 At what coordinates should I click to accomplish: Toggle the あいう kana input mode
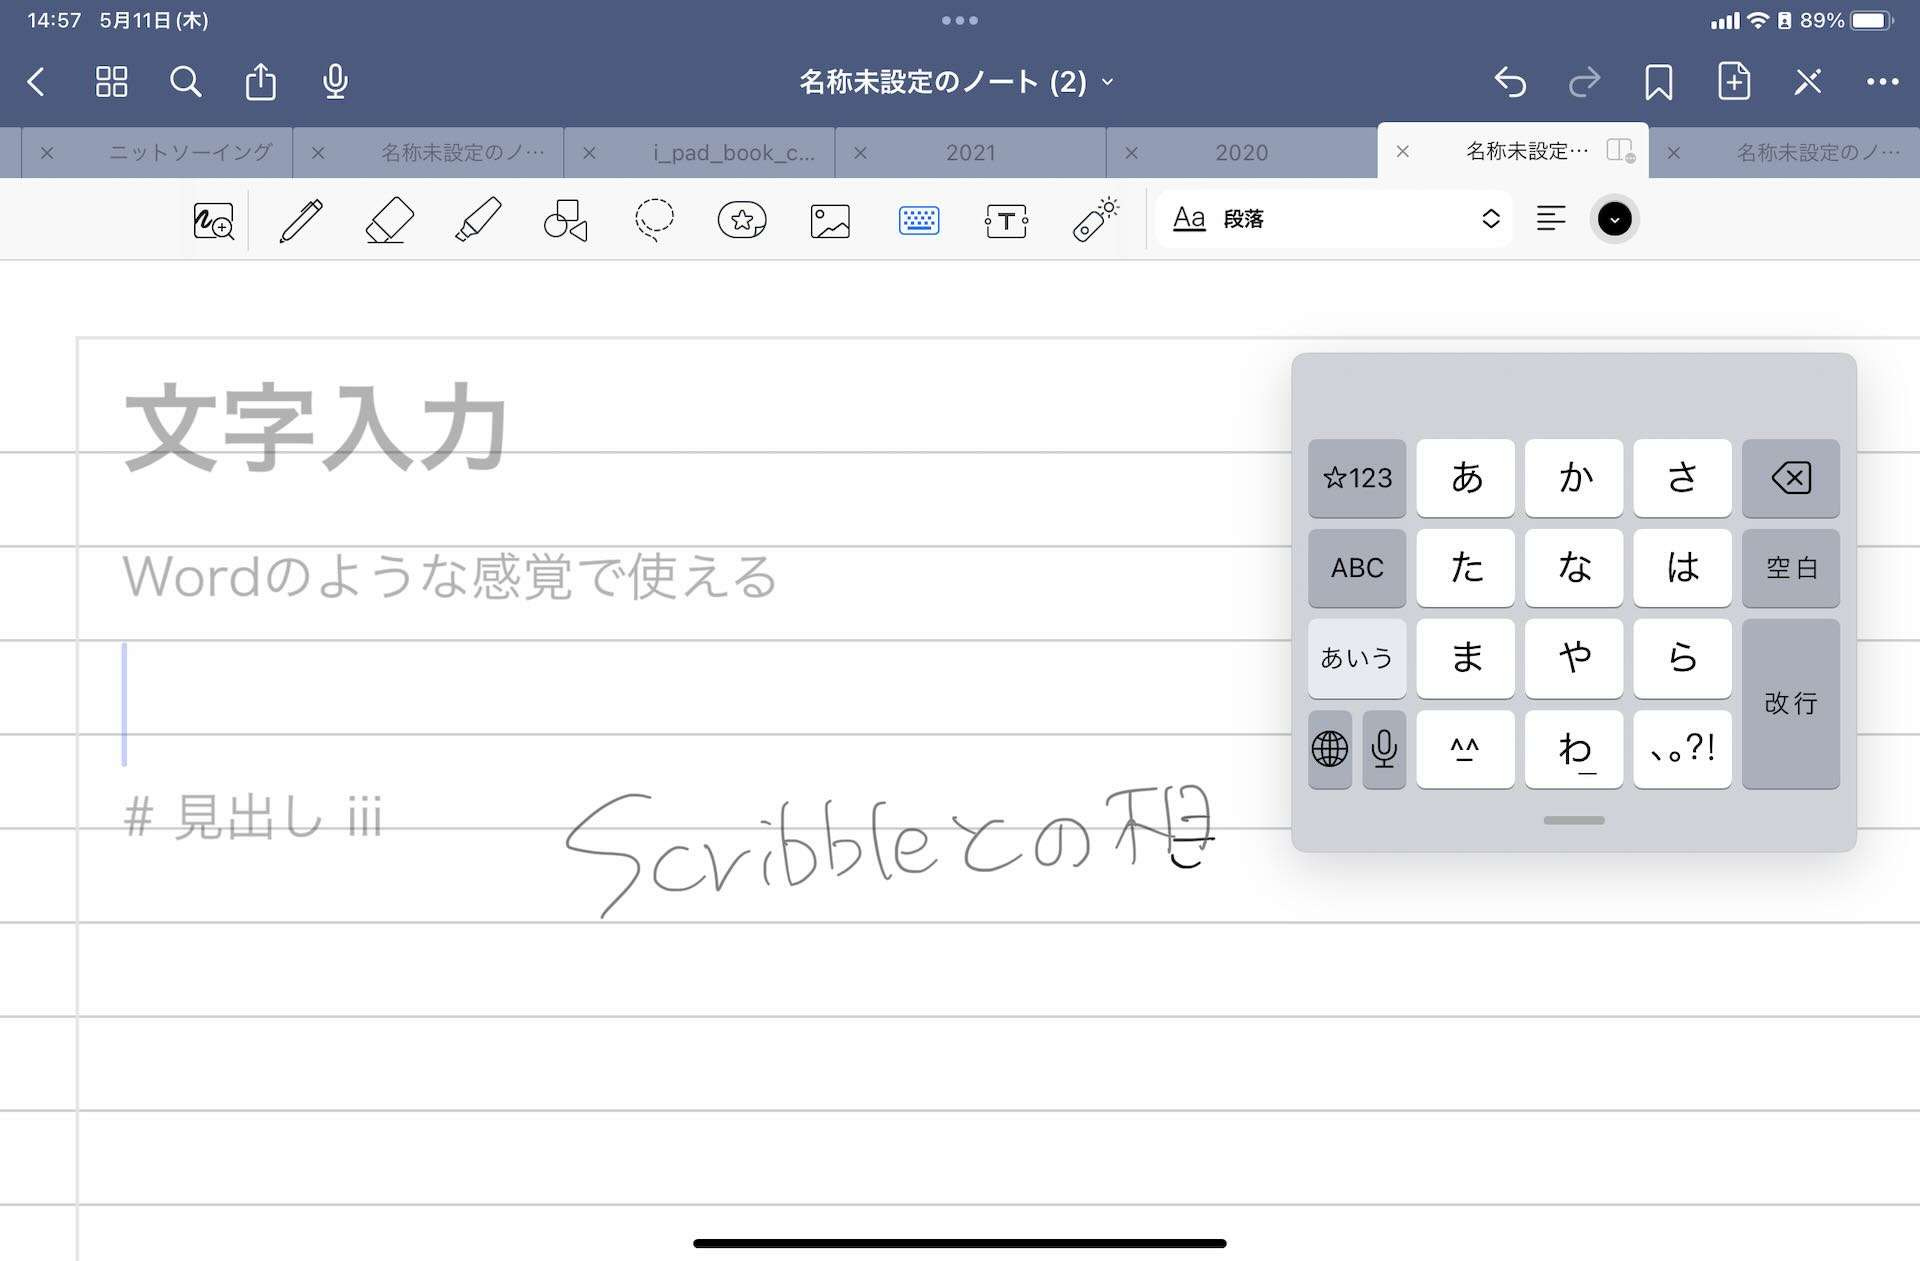pyautogui.click(x=1357, y=658)
